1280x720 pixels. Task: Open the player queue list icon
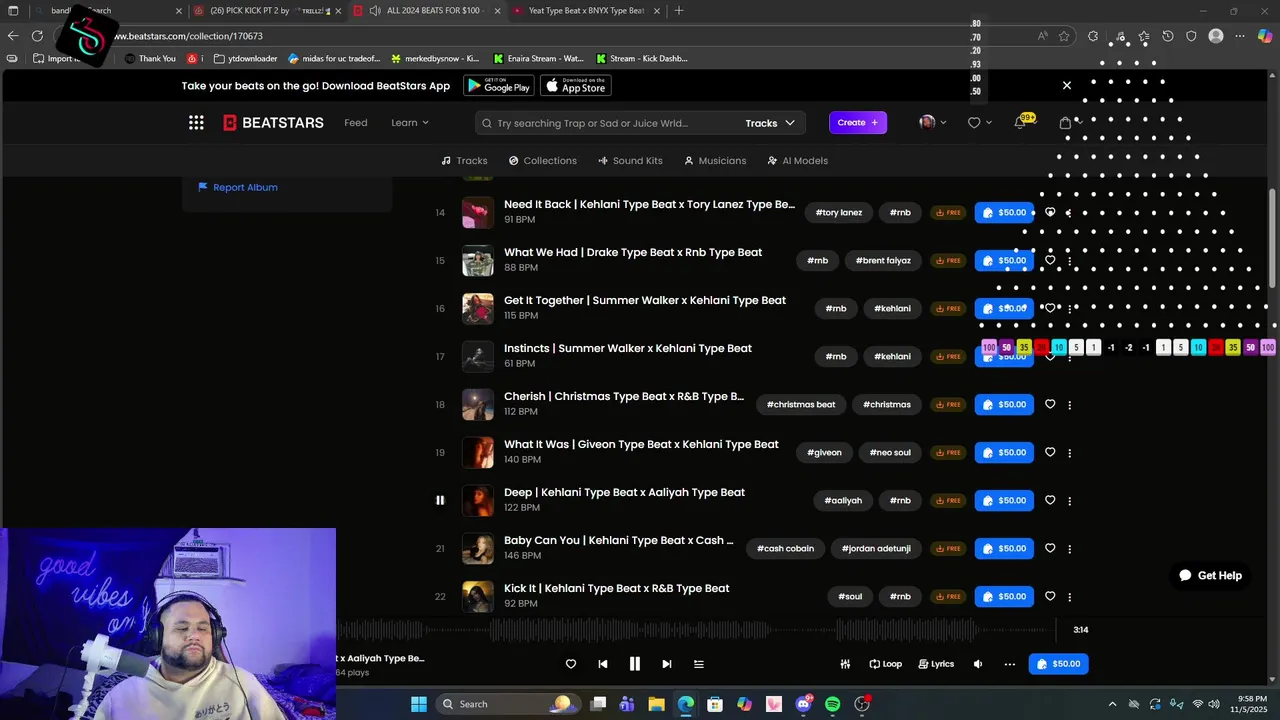pos(699,664)
